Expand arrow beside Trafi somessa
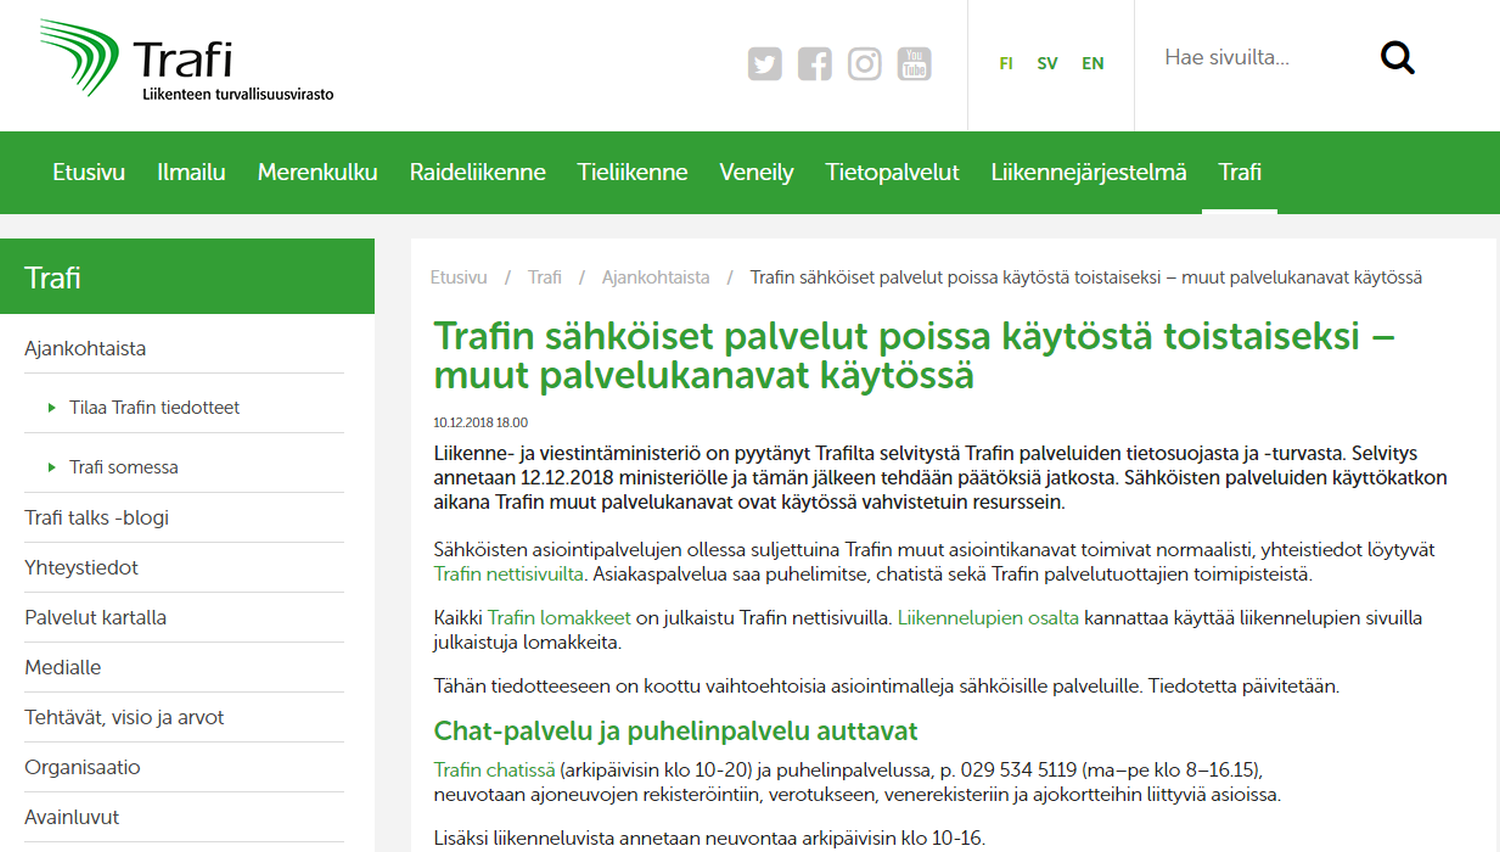 [51, 467]
